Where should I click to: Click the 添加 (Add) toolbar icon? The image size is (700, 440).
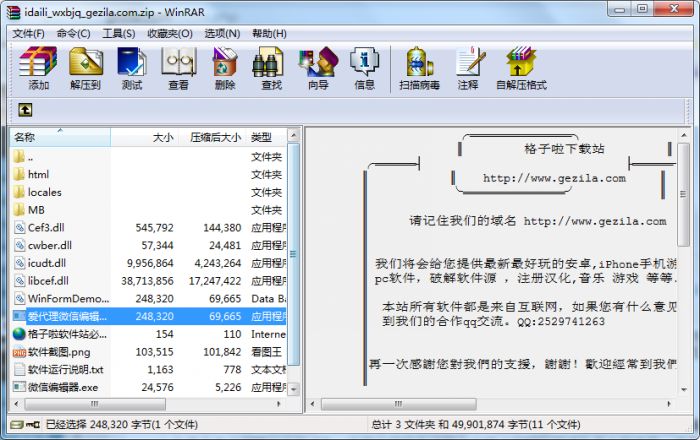(x=38, y=62)
